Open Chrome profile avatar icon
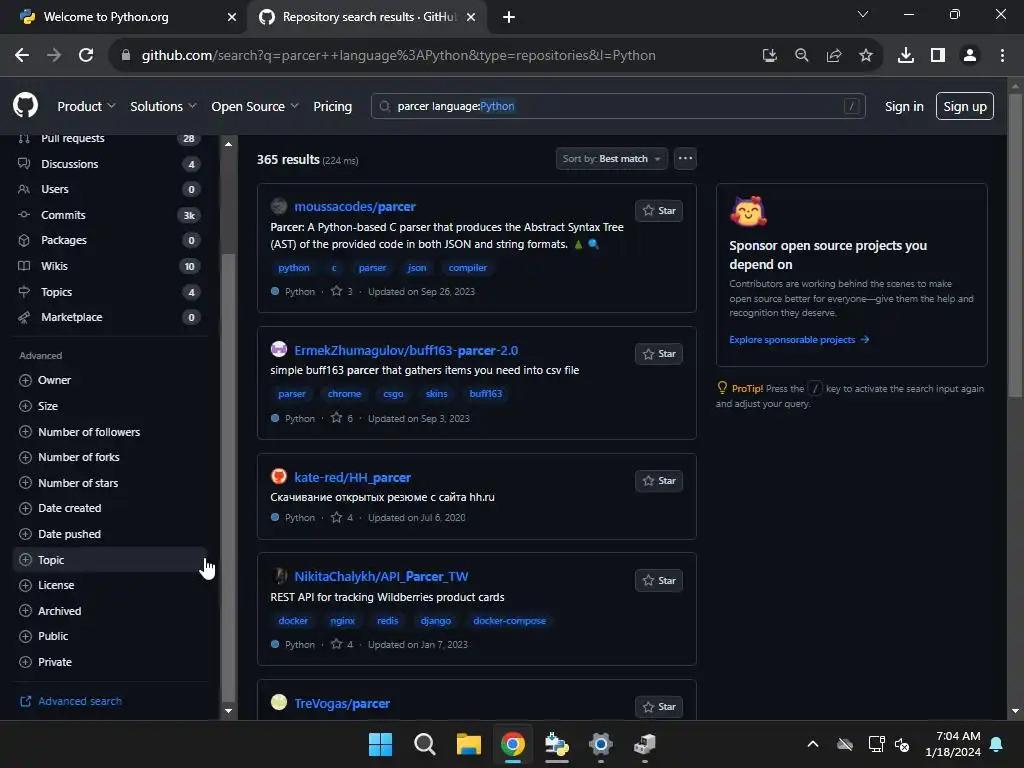The image size is (1024, 768). (x=970, y=56)
